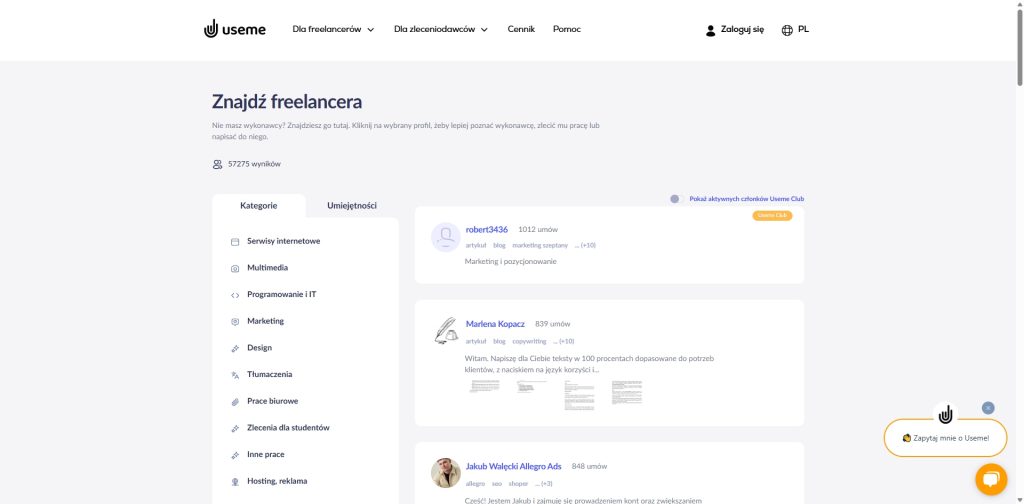The width and height of the screenshot is (1024, 504).
Task: Click the globe language icon
Action: [787, 30]
